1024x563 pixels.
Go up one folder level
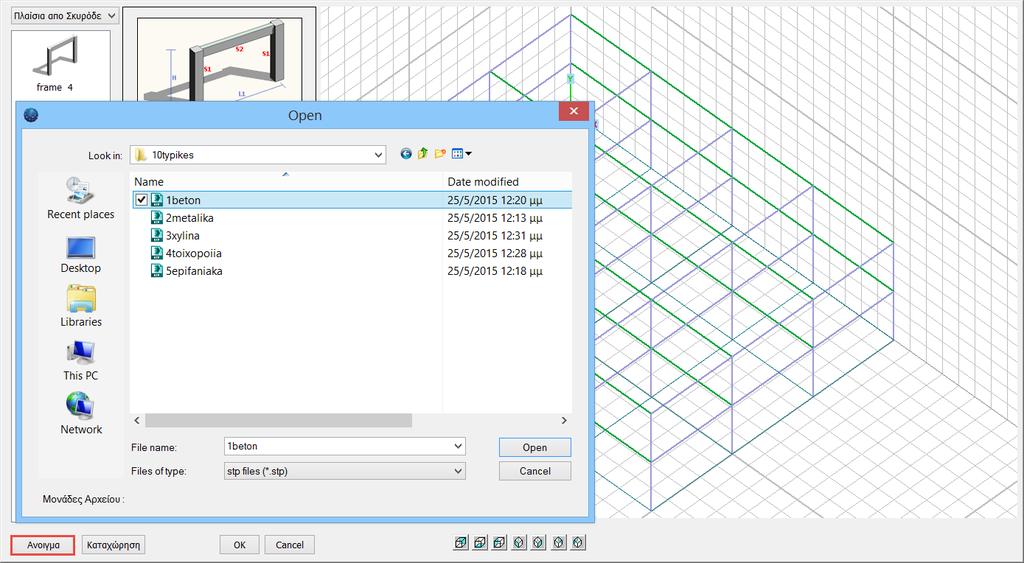pyautogui.click(x=423, y=154)
